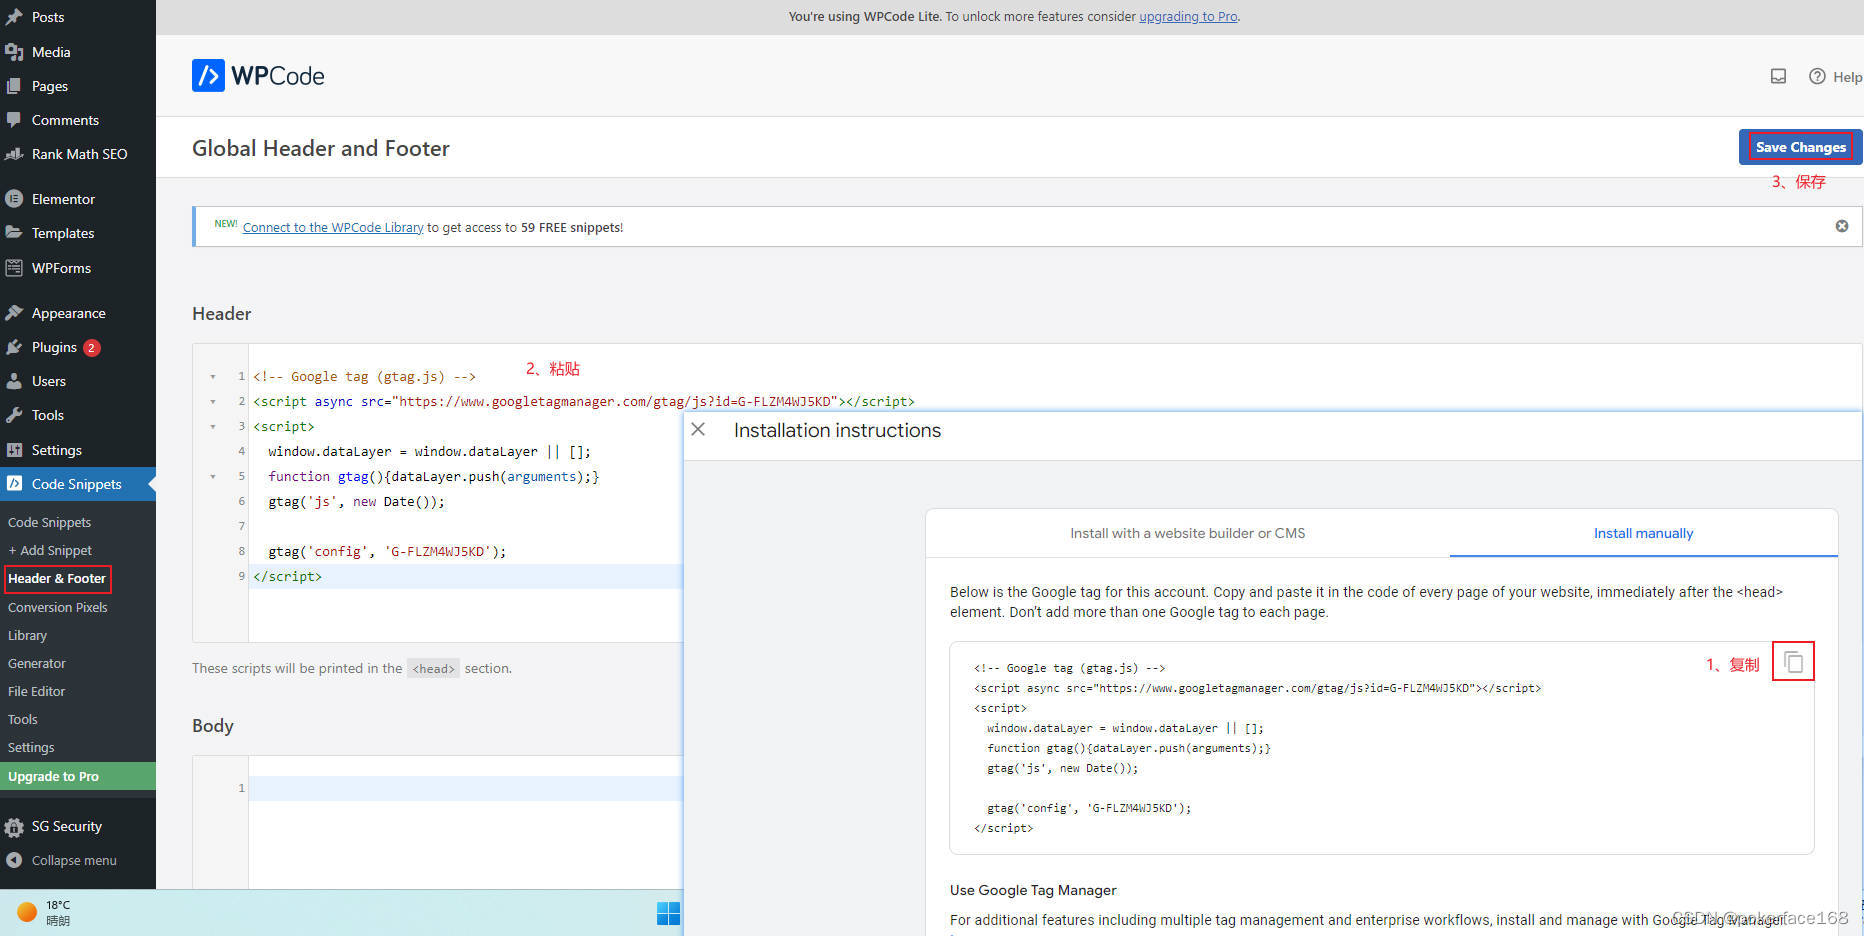Select Add Snippet submenu item
1864x936 pixels.
(x=50, y=550)
